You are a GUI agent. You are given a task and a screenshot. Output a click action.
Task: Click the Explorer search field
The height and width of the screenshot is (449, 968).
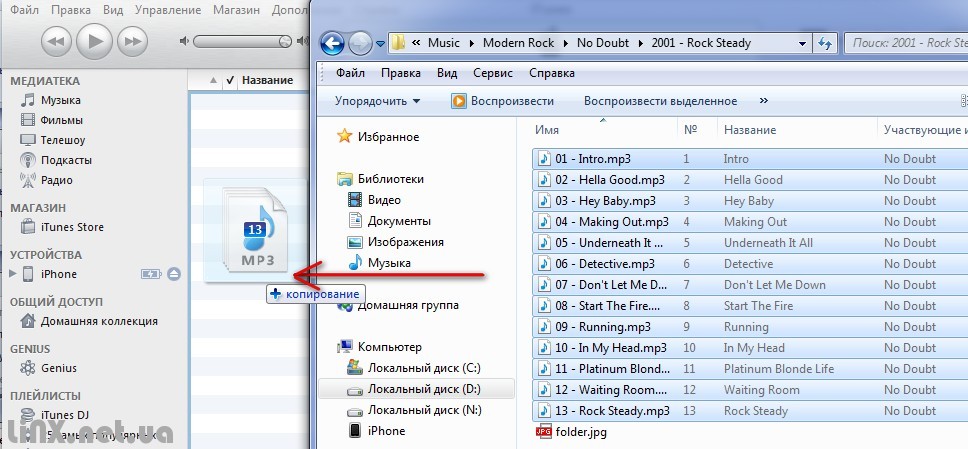(905, 43)
